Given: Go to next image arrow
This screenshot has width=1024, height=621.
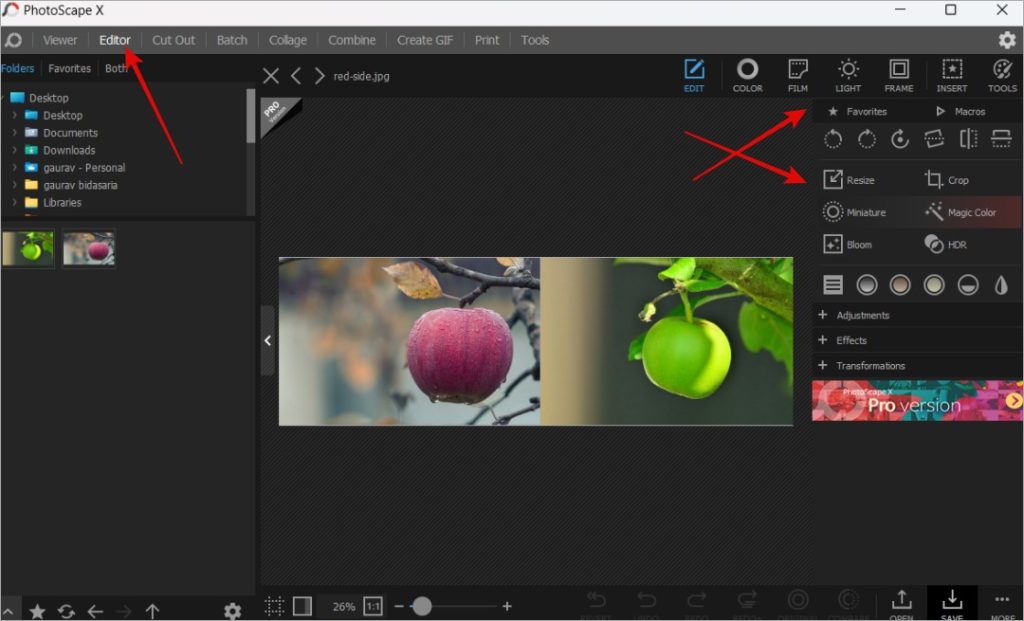Looking at the screenshot, I should click(319, 76).
